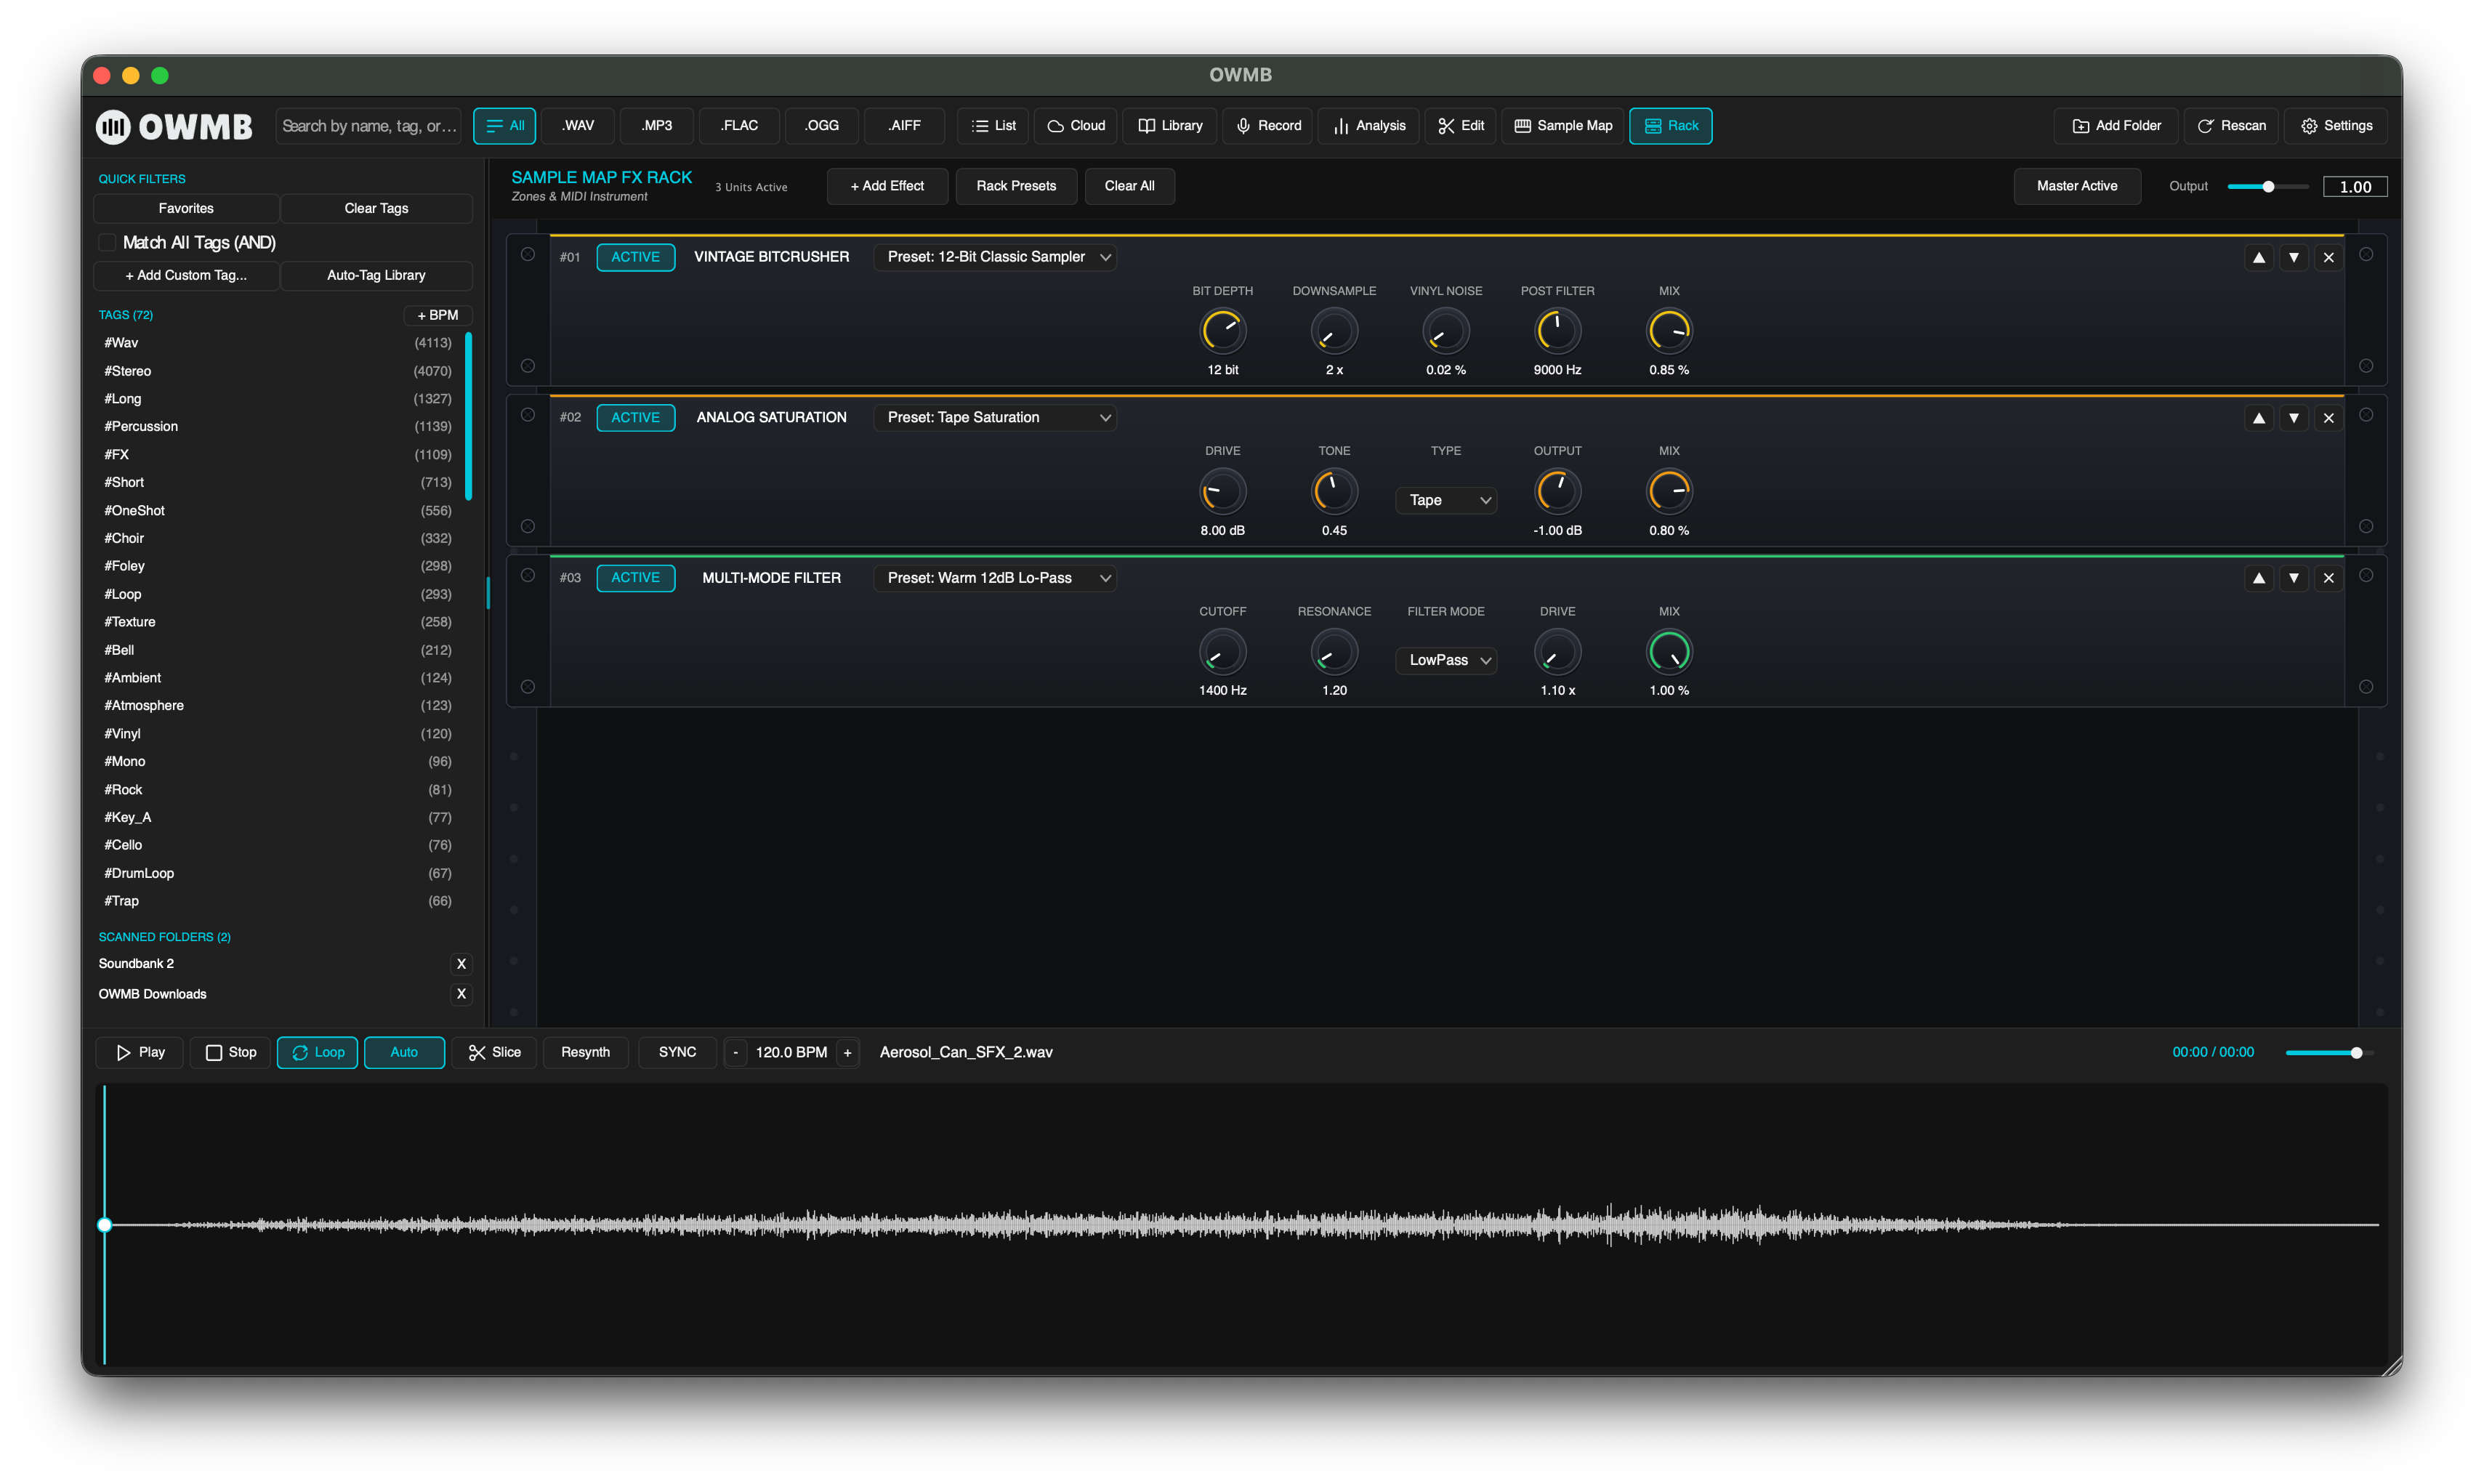Filter by .WAV format
Screen dimensions: 2484x1484
click(x=578, y=126)
